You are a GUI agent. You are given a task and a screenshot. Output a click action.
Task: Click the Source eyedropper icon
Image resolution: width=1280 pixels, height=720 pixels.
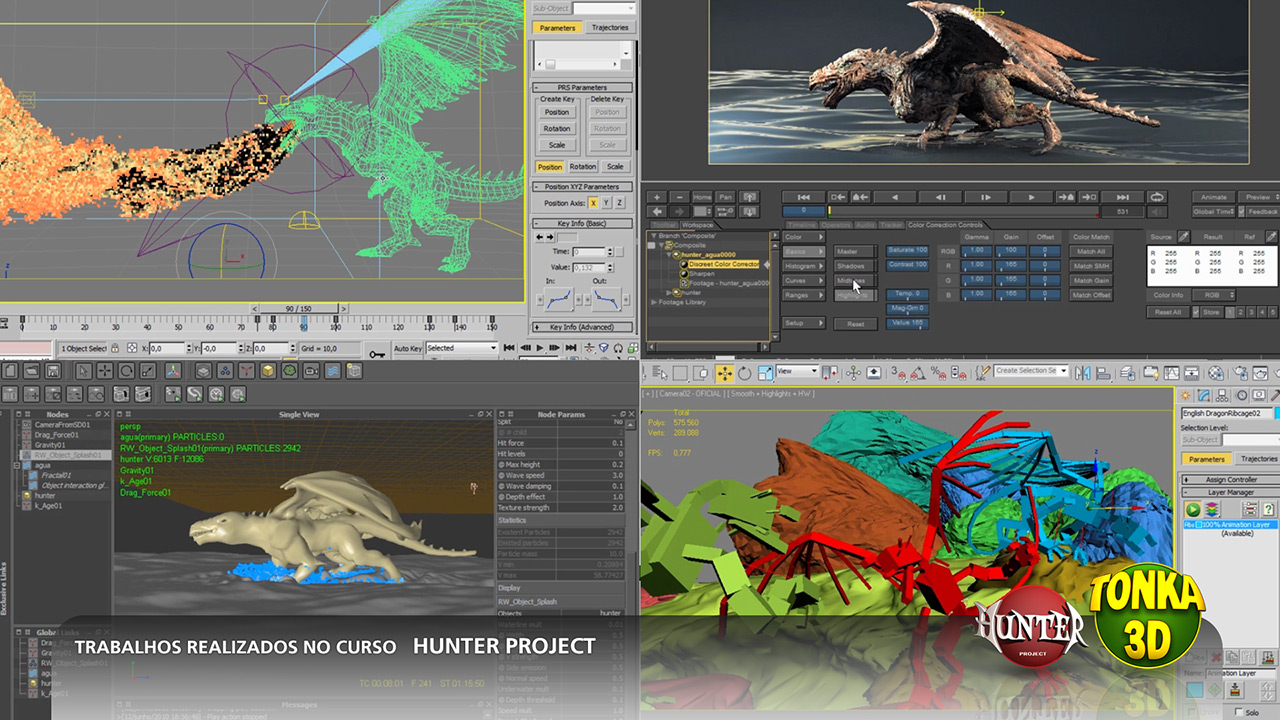[1183, 237]
